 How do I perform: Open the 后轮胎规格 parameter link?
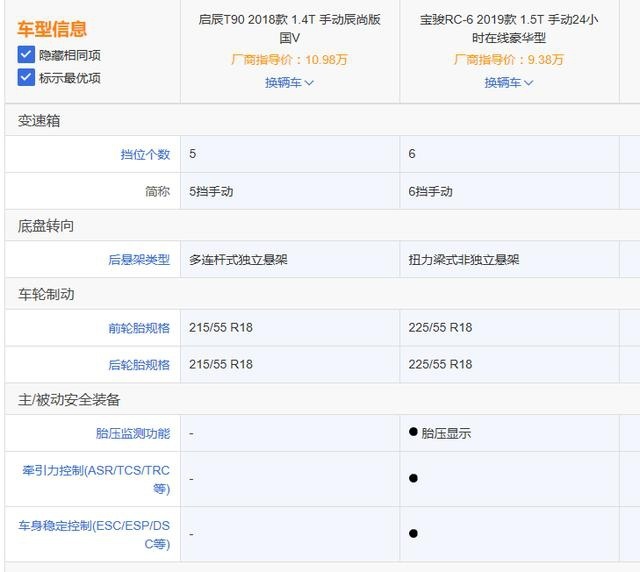(x=139, y=365)
